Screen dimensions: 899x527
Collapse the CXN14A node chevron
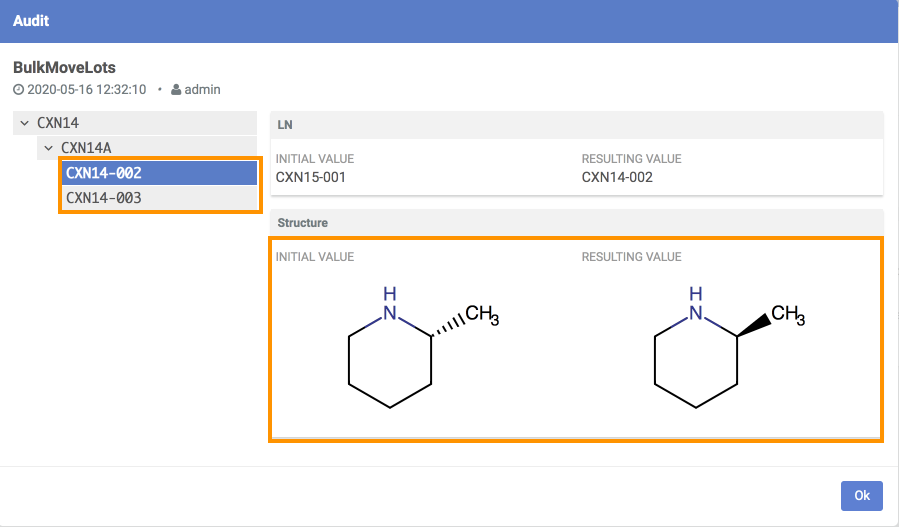[48, 148]
